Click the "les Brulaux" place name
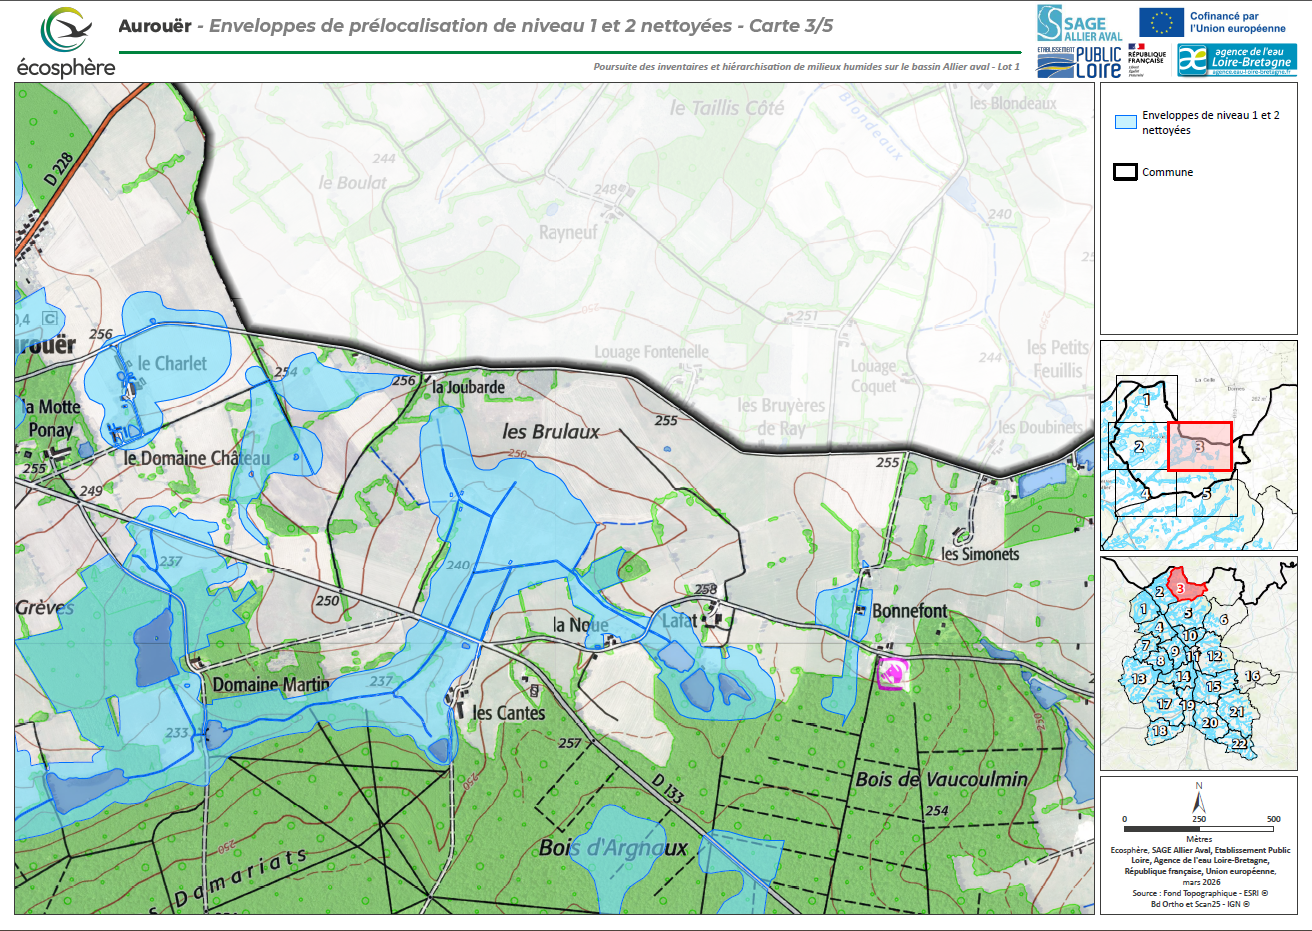Viewport: 1312px width, 931px height. 551,432
